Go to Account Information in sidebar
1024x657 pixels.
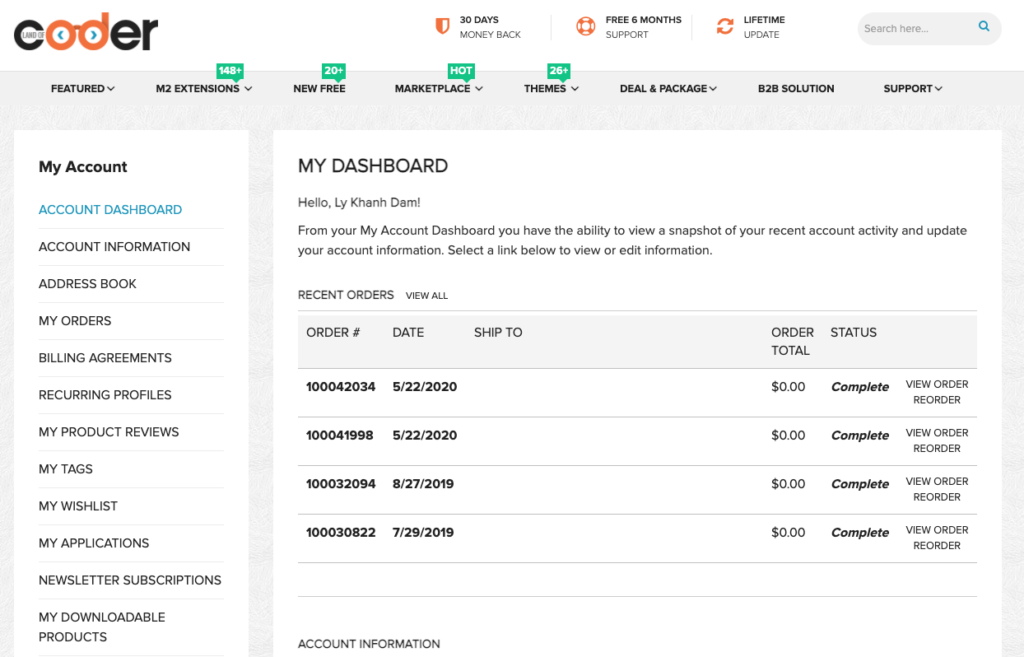(114, 247)
